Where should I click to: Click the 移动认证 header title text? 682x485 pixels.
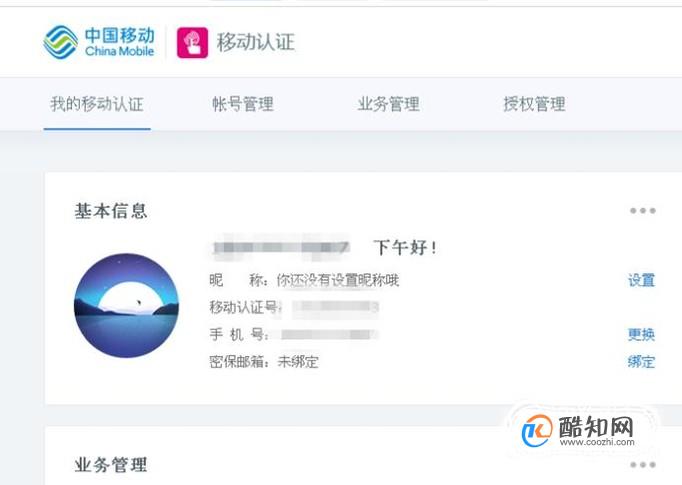point(256,43)
